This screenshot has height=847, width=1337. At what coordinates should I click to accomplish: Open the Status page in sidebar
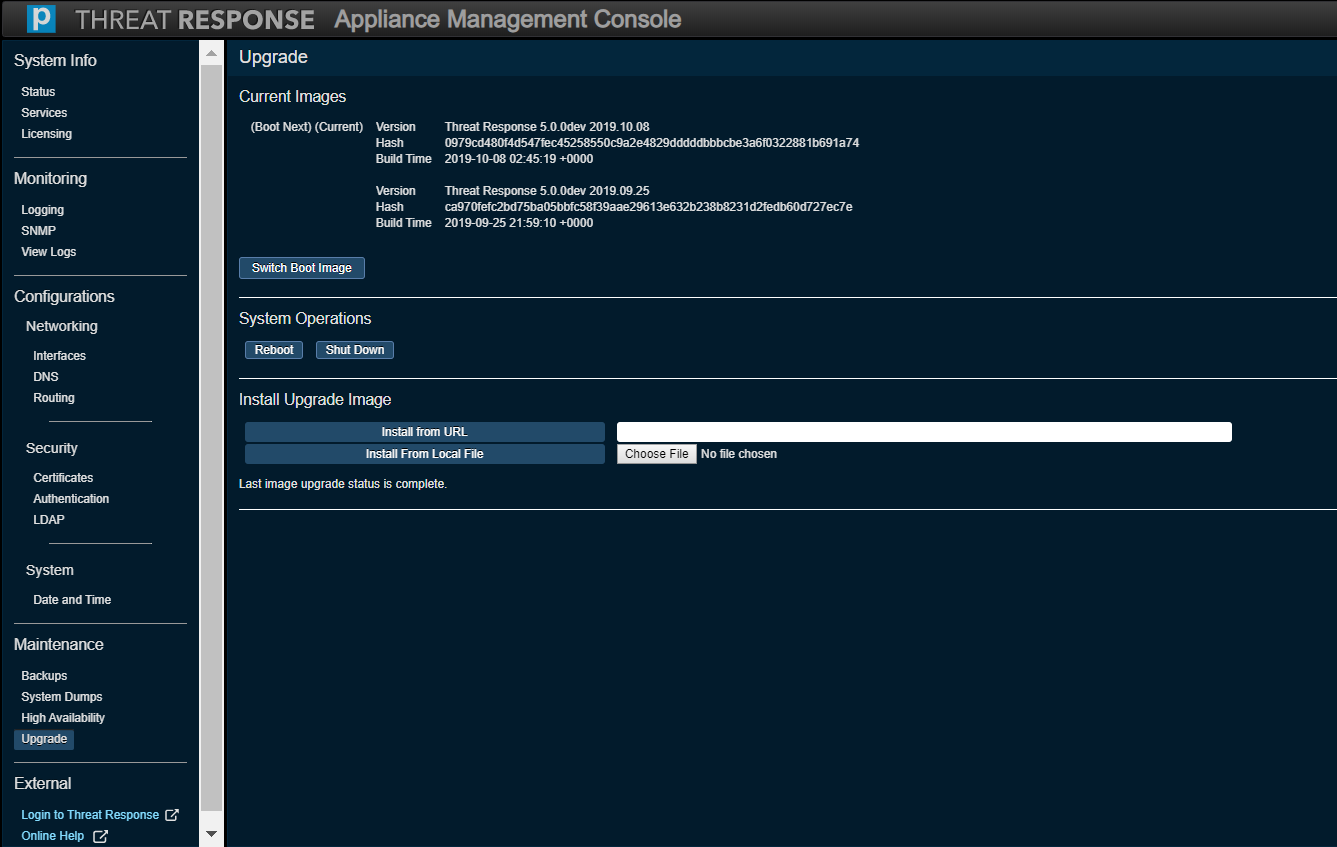coord(38,92)
